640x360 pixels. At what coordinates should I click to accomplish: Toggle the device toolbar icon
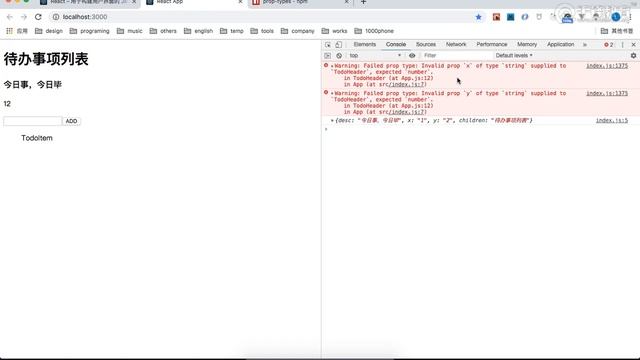pyautogui.click(x=339, y=44)
